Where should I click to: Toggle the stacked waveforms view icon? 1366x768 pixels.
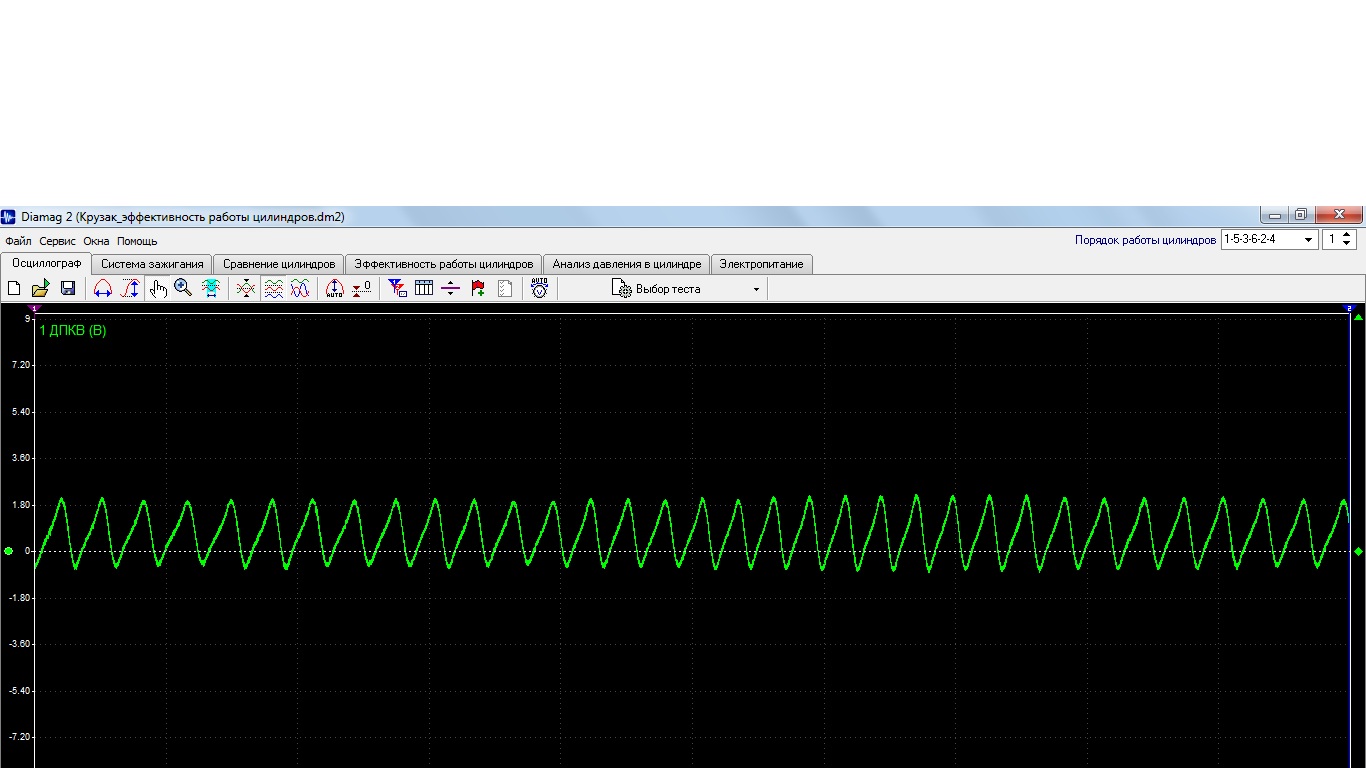pyautogui.click(x=273, y=289)
